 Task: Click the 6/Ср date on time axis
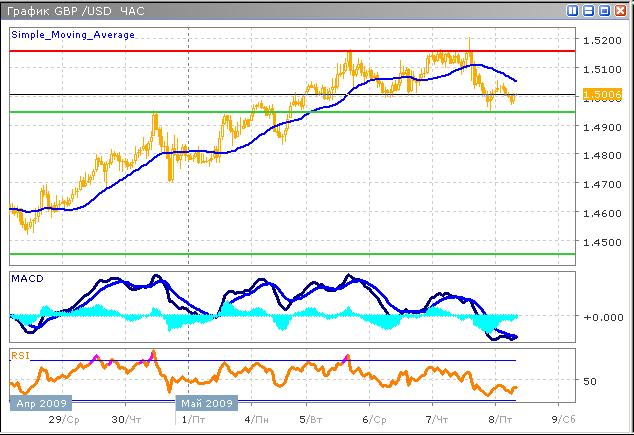click(x=372, y=420)
